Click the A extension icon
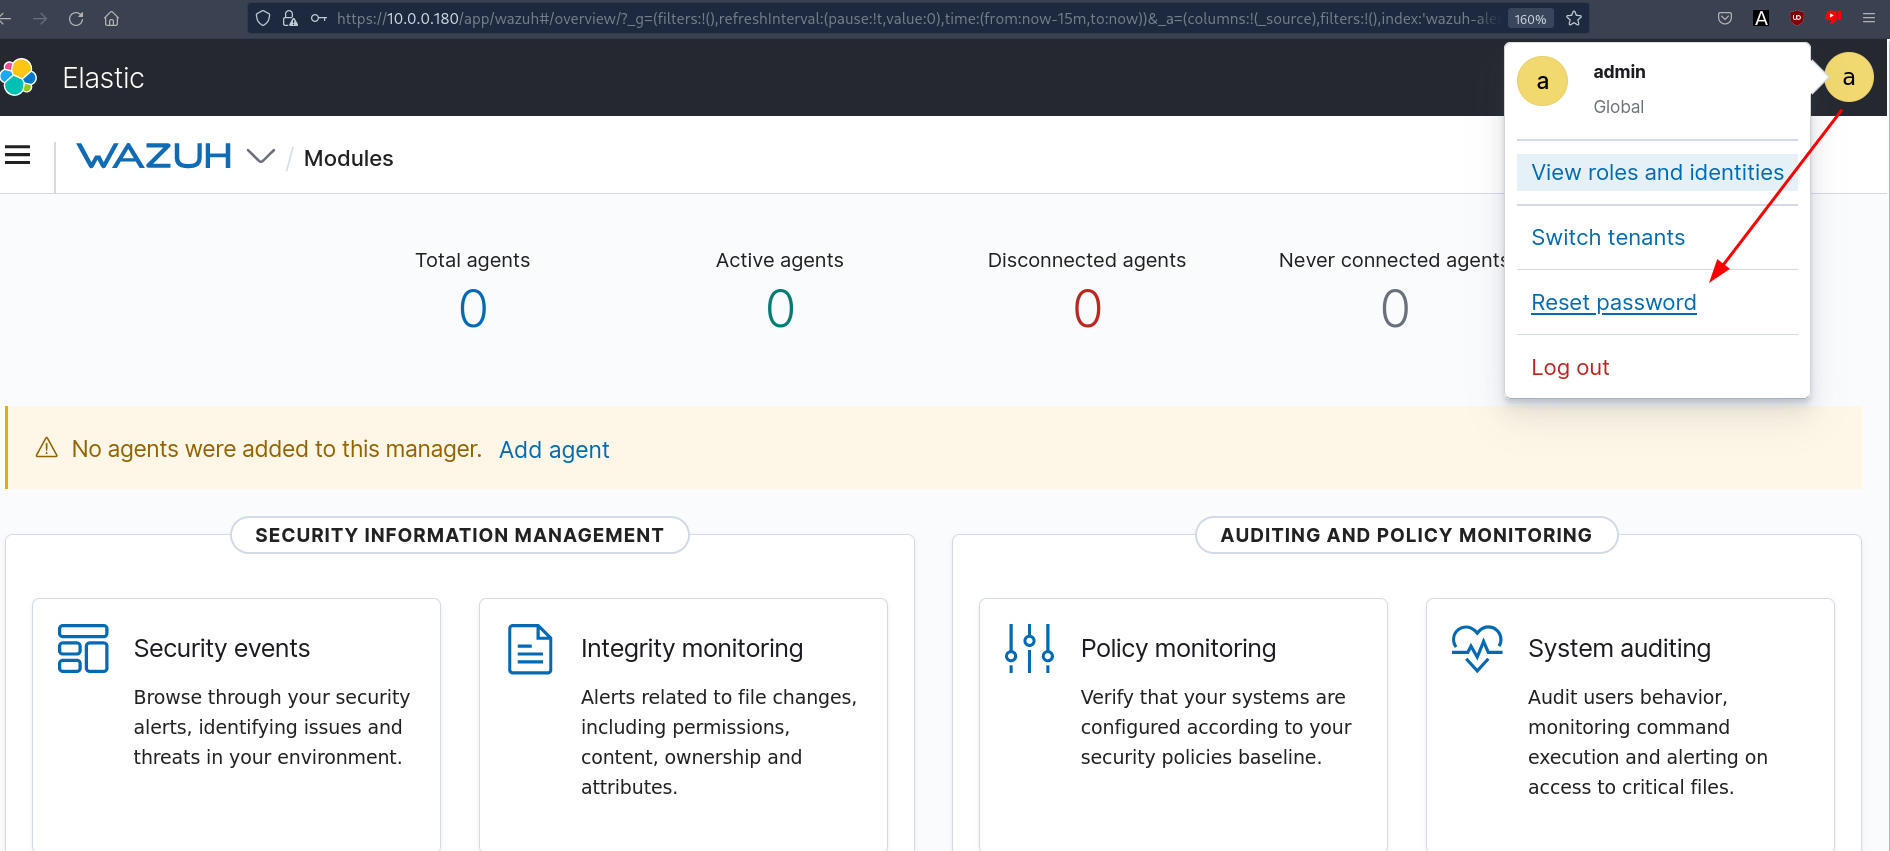Viewport: 1890px width, 851px height. [1761, 18]
